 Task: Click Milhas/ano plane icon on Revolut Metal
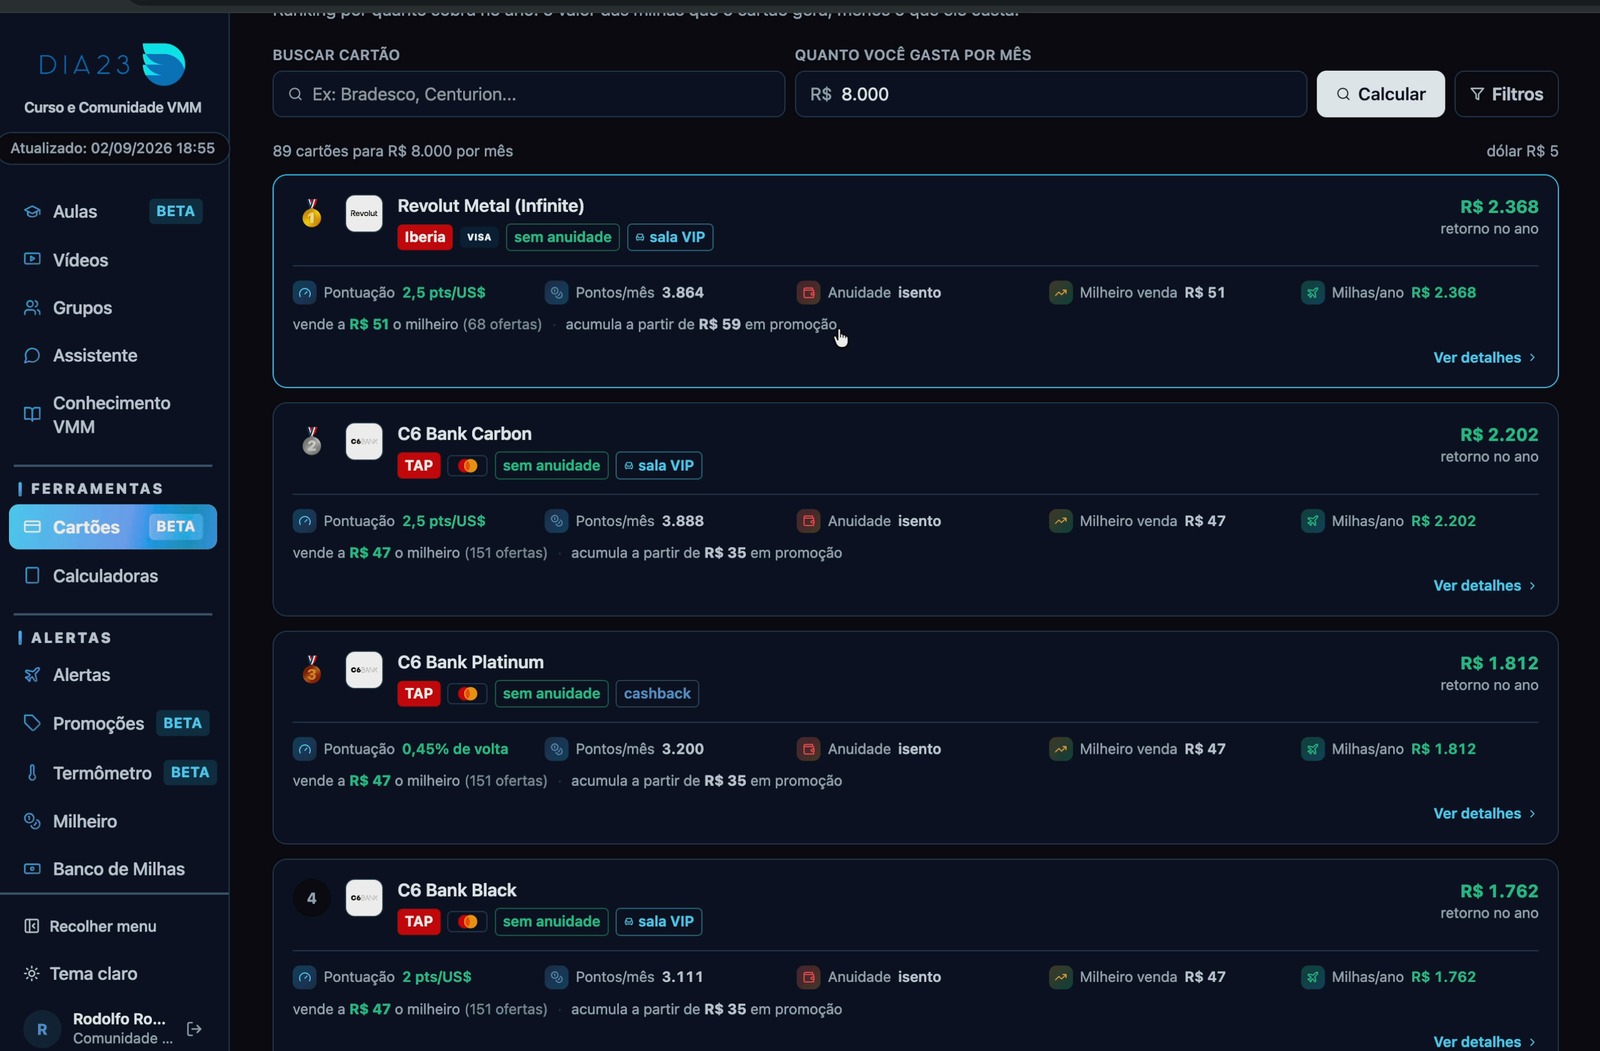(1312, 293)
